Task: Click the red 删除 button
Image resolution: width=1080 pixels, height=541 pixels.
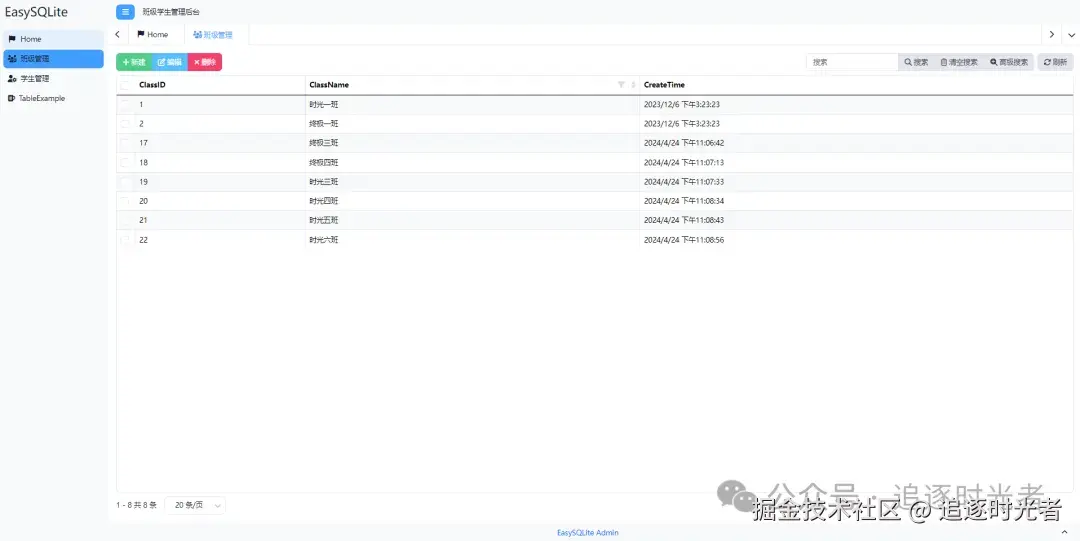Action: (x=205, y=62)
